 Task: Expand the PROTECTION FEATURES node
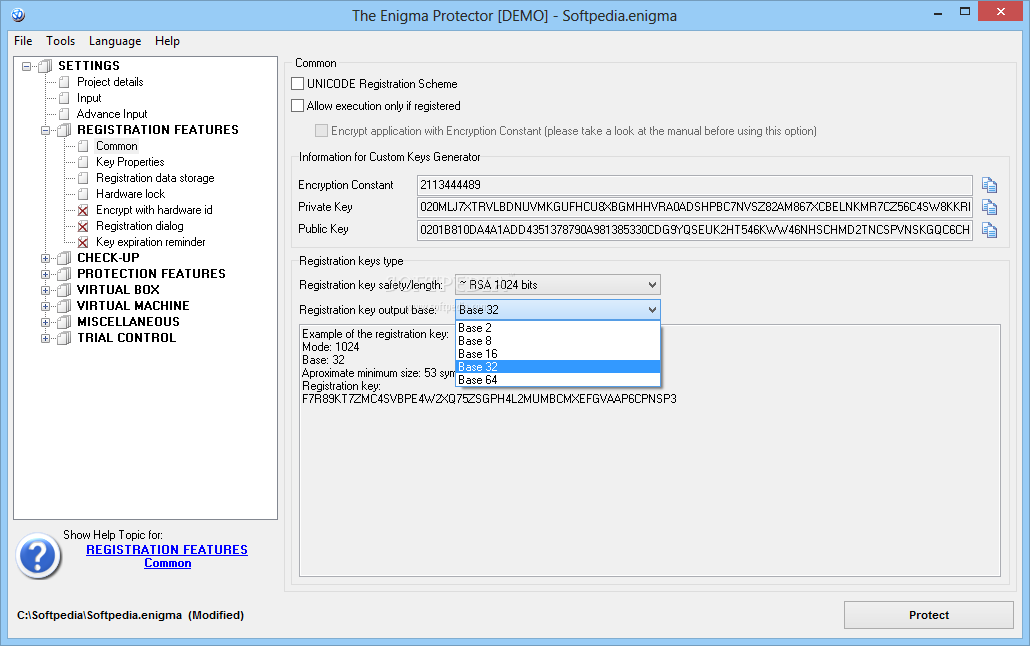pos(45,274)
